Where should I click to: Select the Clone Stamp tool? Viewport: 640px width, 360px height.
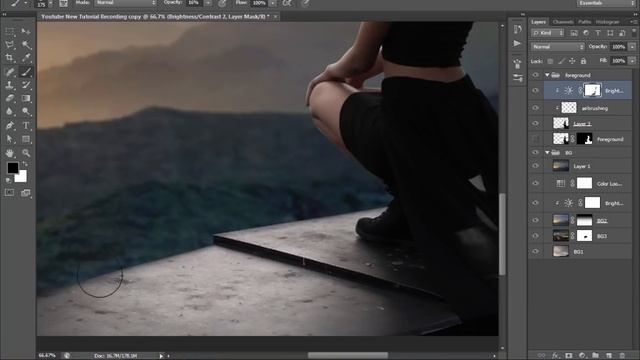click(x=10, y=85)
